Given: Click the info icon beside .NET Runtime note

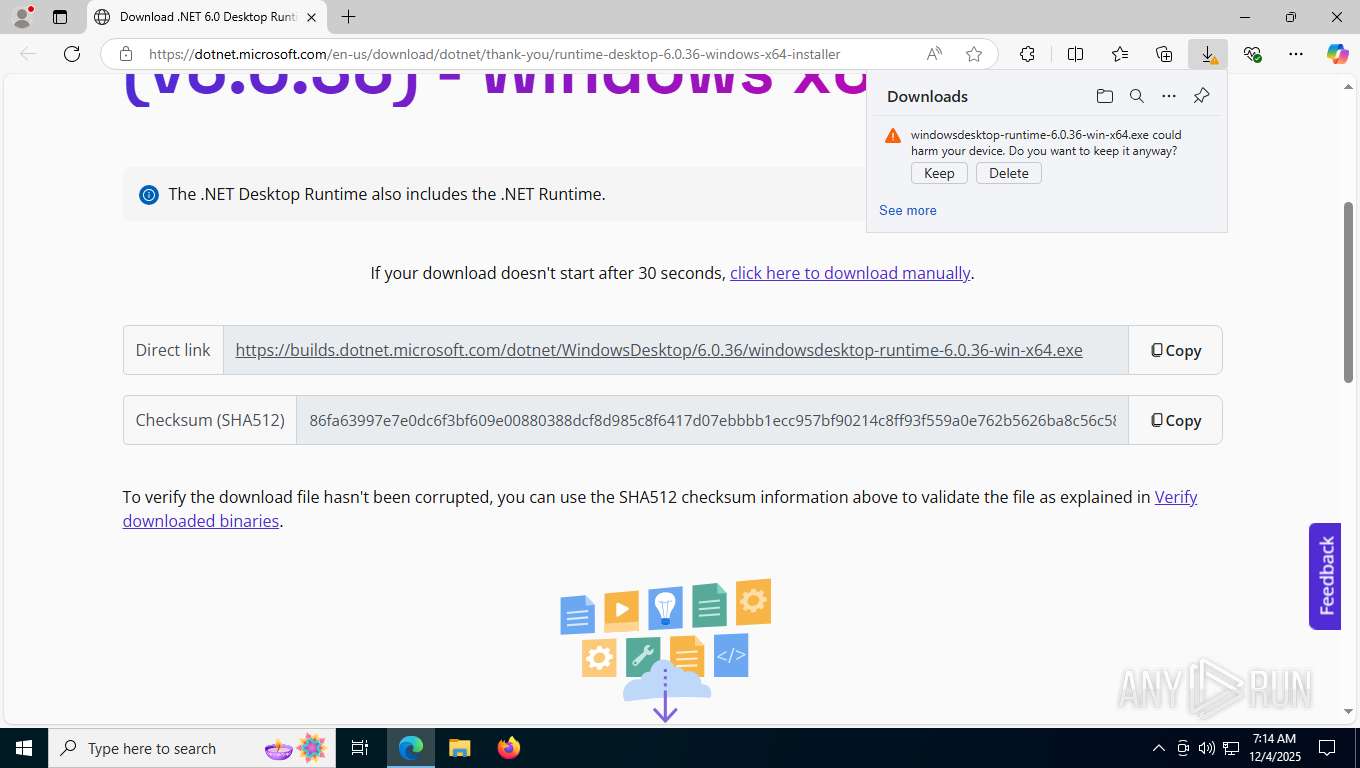Looking at the screenshot, I should coord(149,195).
